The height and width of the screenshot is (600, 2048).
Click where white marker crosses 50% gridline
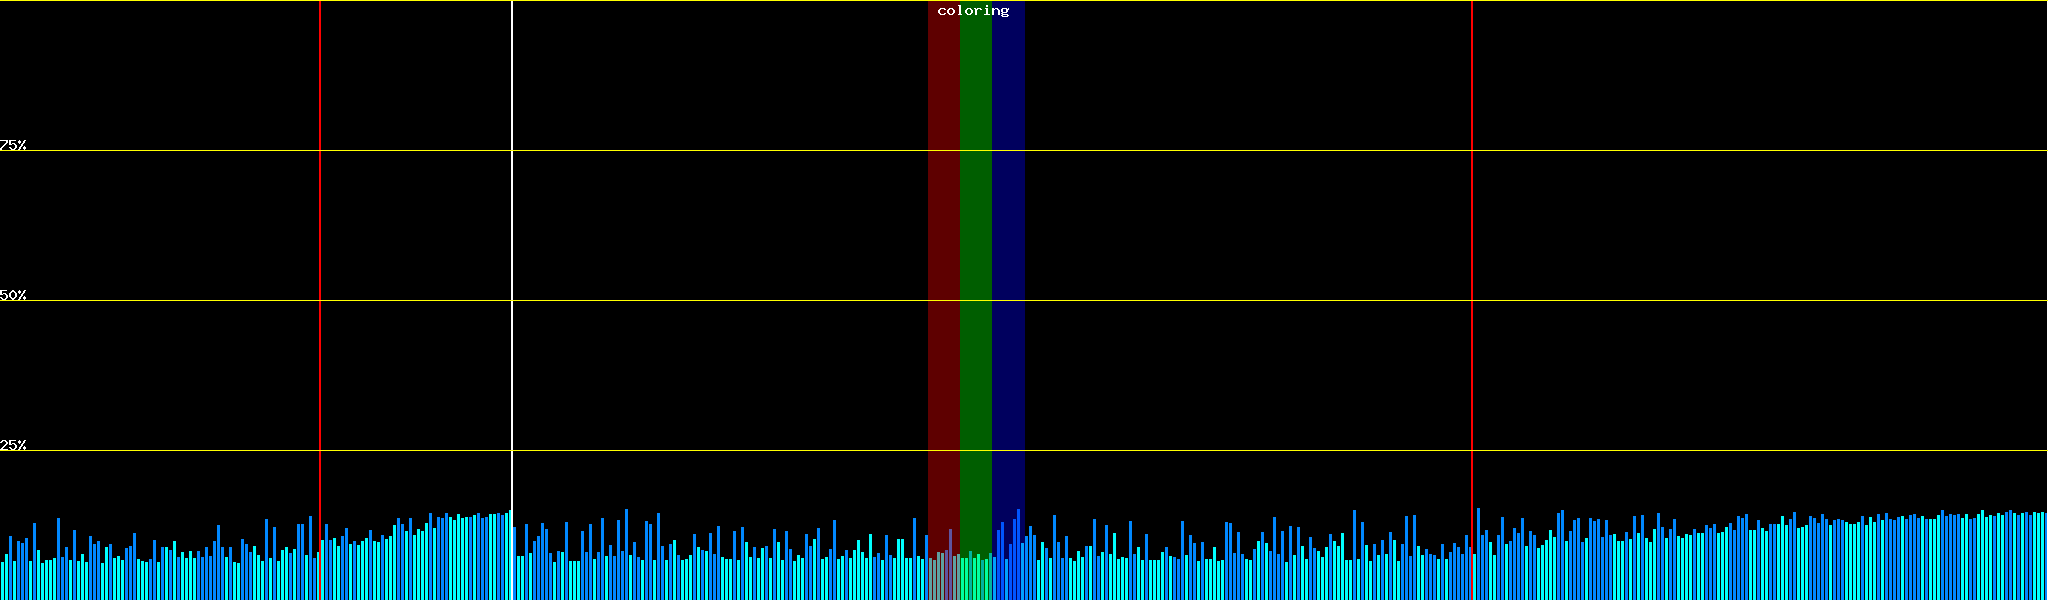coord(512,300)
